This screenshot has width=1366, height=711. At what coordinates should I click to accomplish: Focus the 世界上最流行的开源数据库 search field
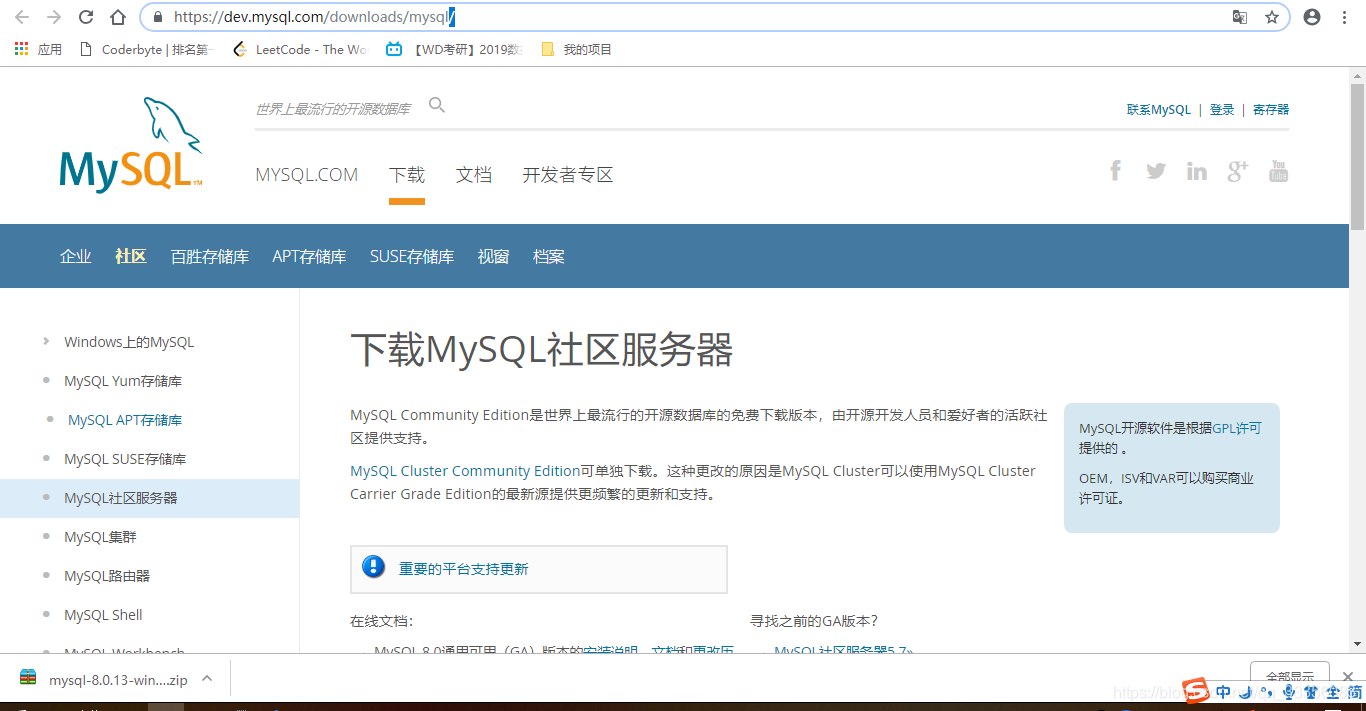click(334, 109)
